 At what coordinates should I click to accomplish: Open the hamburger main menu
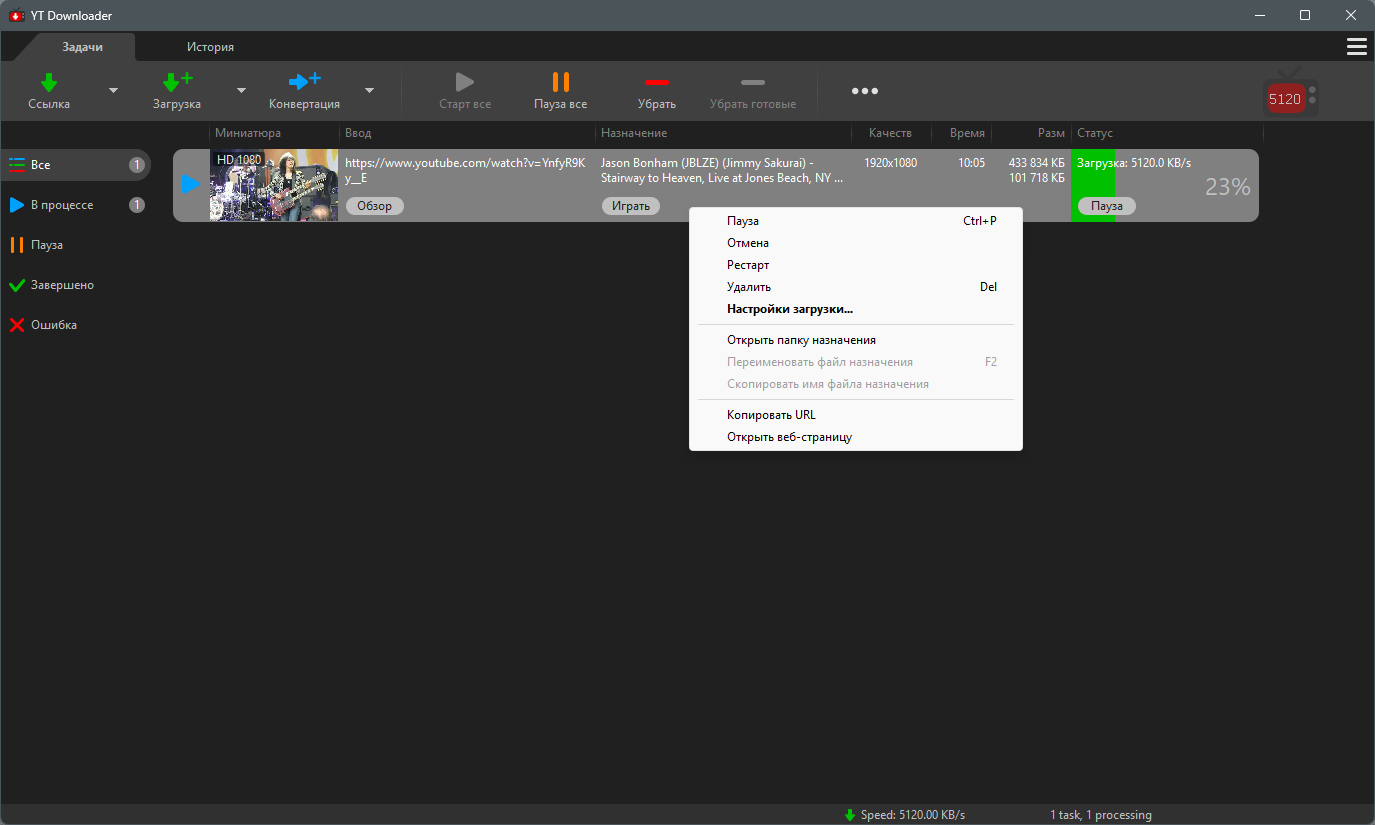pos(1357,47)
